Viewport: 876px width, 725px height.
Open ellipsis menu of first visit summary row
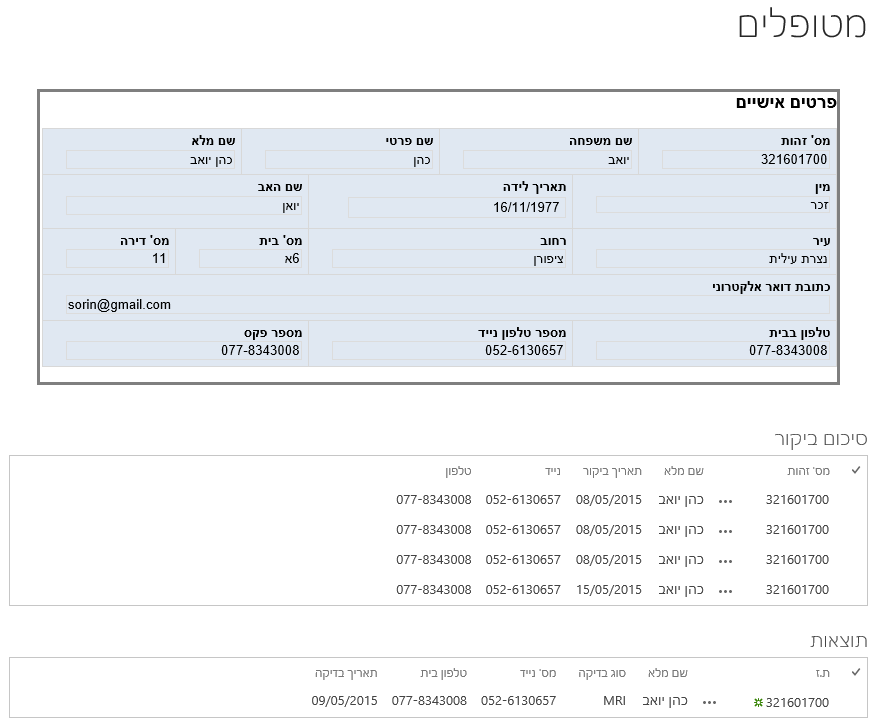pyautogui.click(x=726, y=500)
